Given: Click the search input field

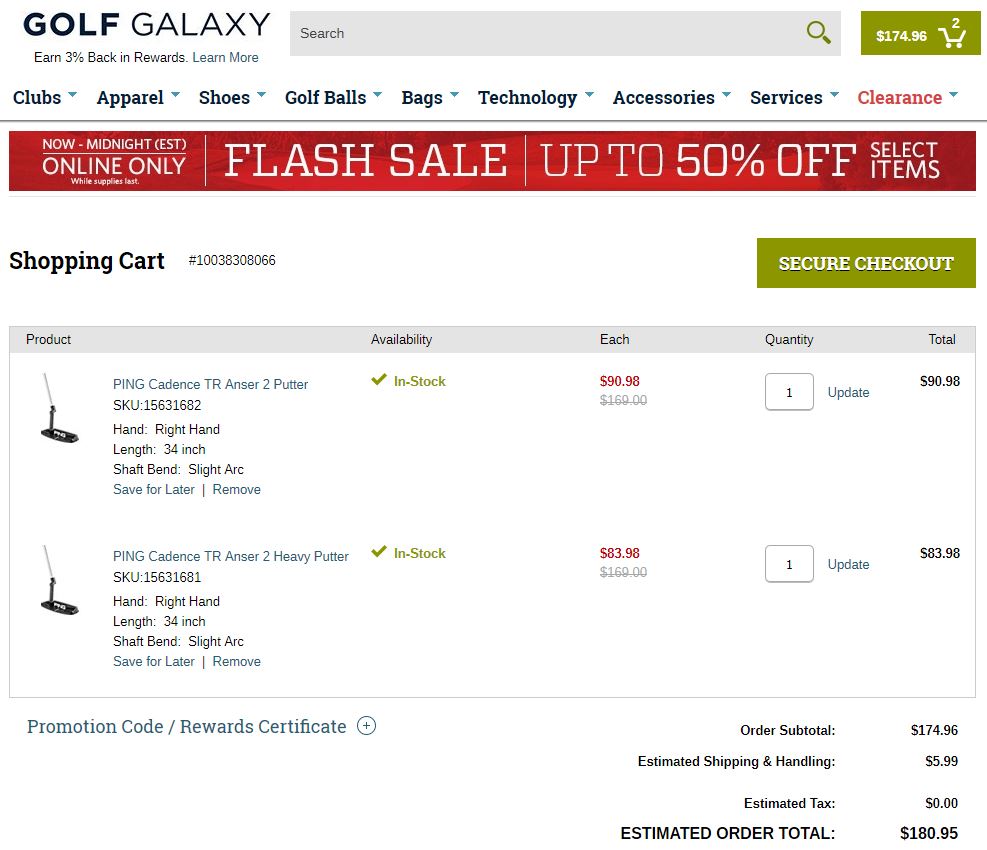Looking at the screenshot, I should click(545, 33).
